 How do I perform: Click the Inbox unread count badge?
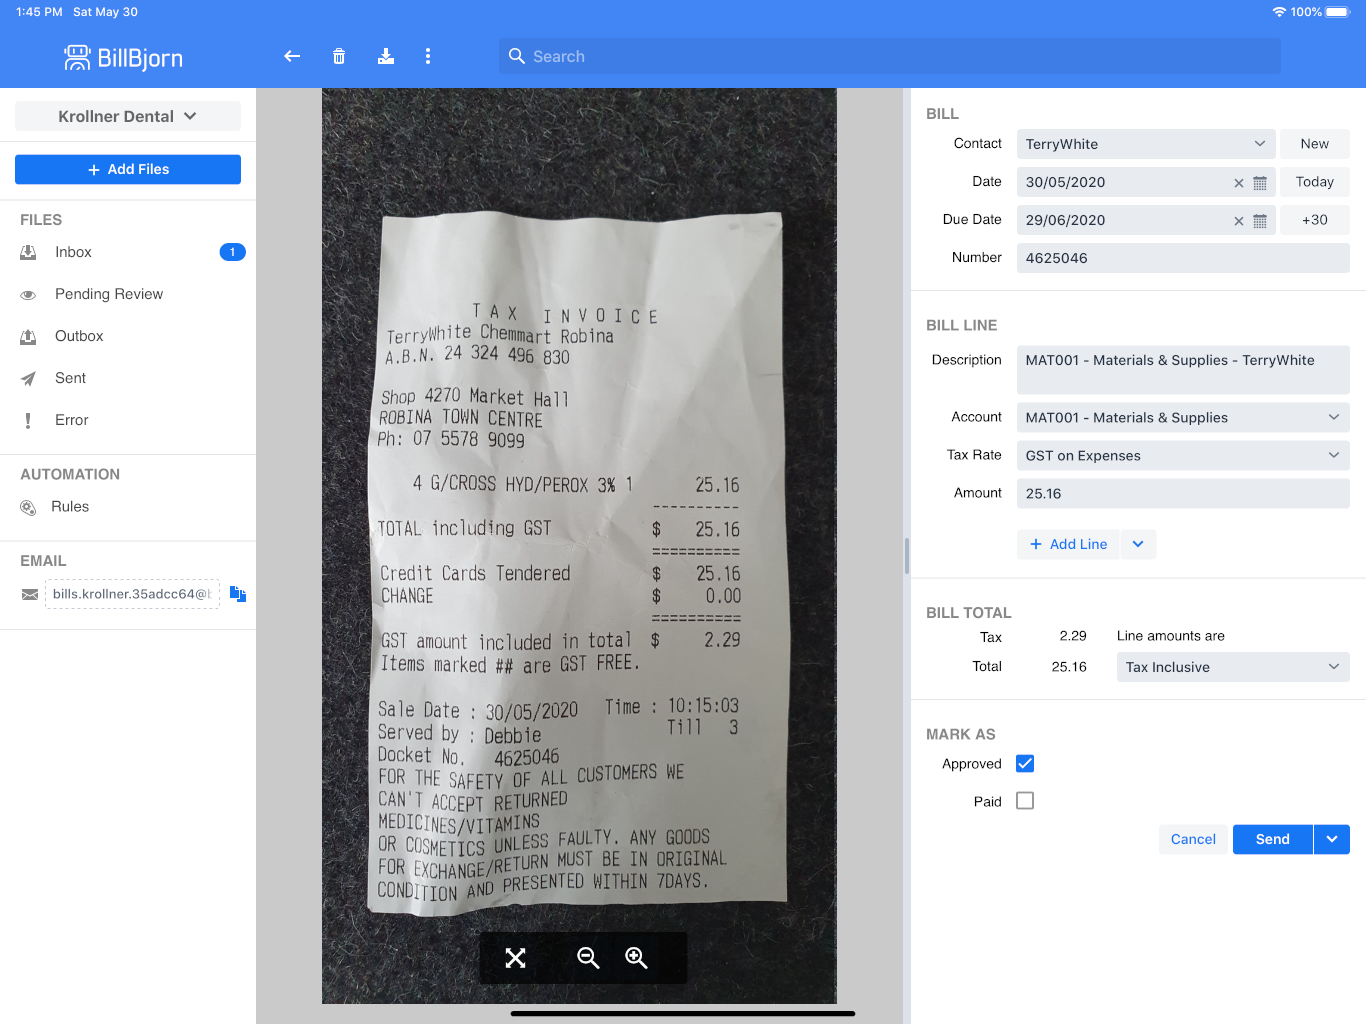[x=232, y=252]
